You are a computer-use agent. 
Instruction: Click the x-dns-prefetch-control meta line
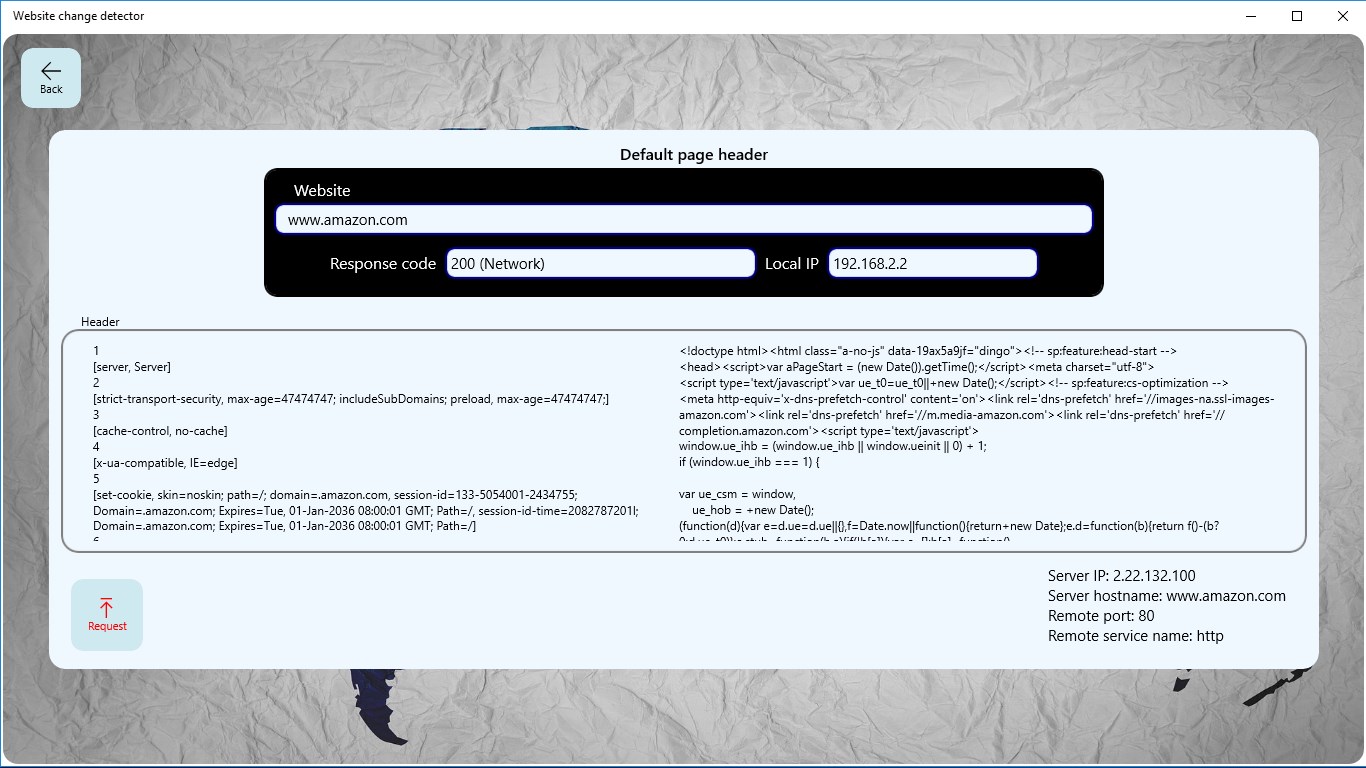pos(977,399)
